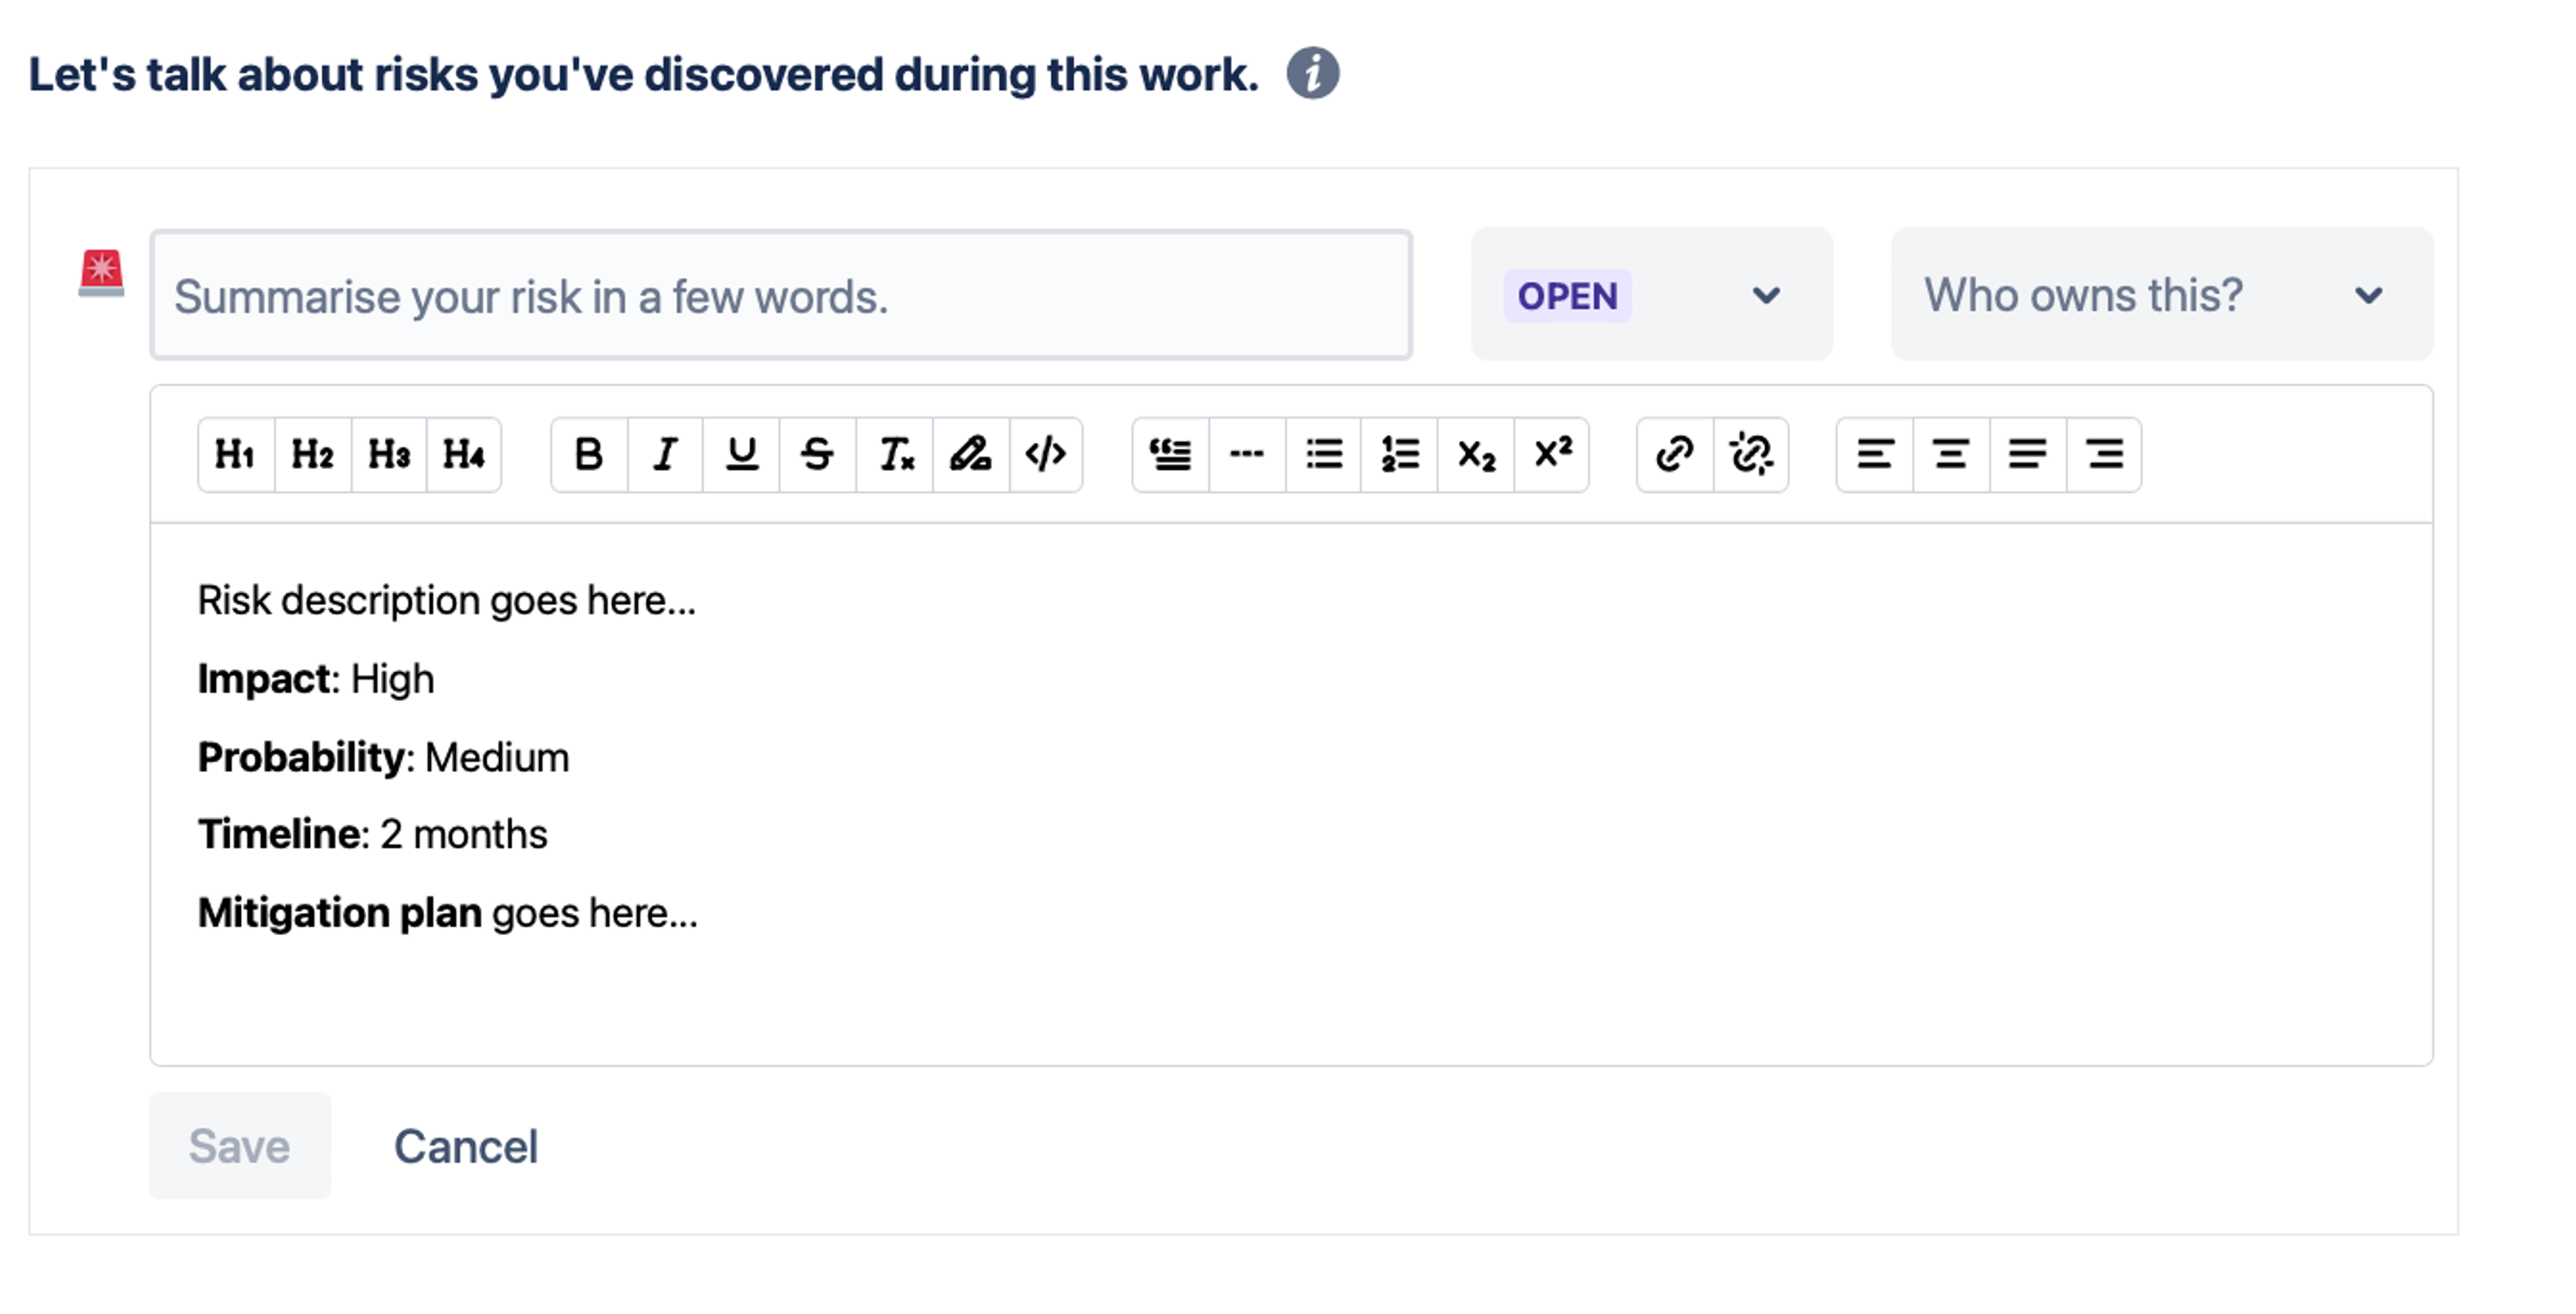
Task: Insert a hyperlink
Action: (1675, 455)
